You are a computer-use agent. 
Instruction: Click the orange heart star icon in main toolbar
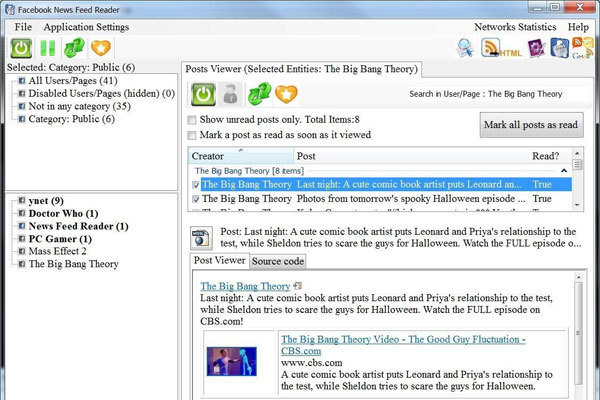coord(101,48)
